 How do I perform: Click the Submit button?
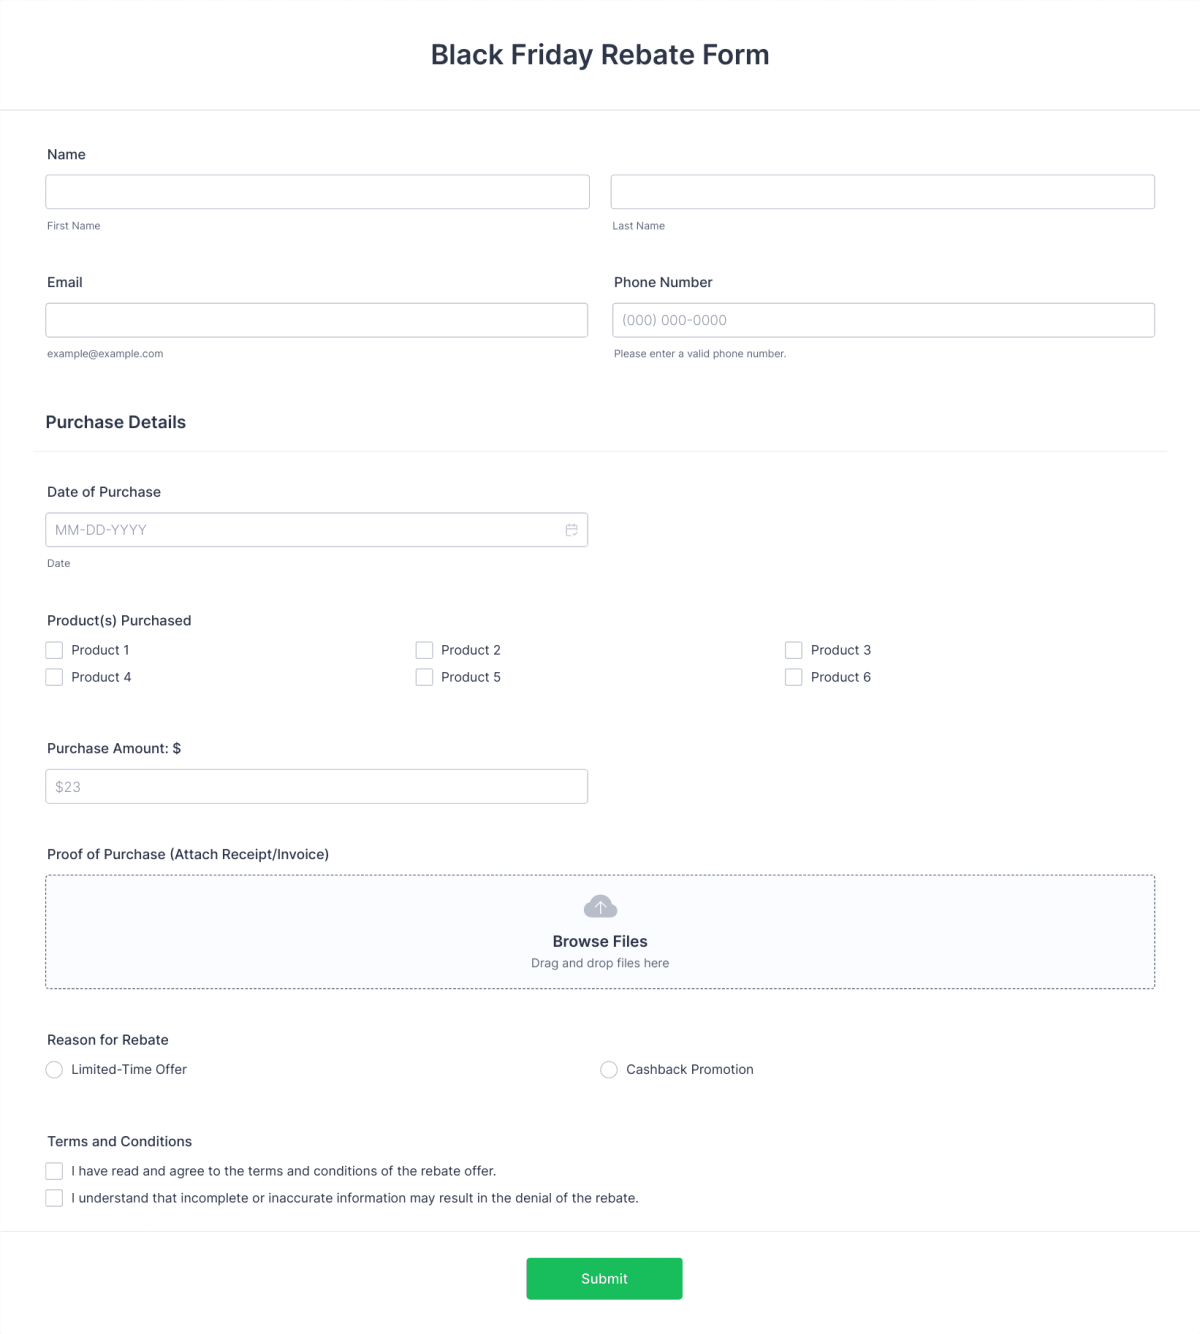tap(604, 1278)
